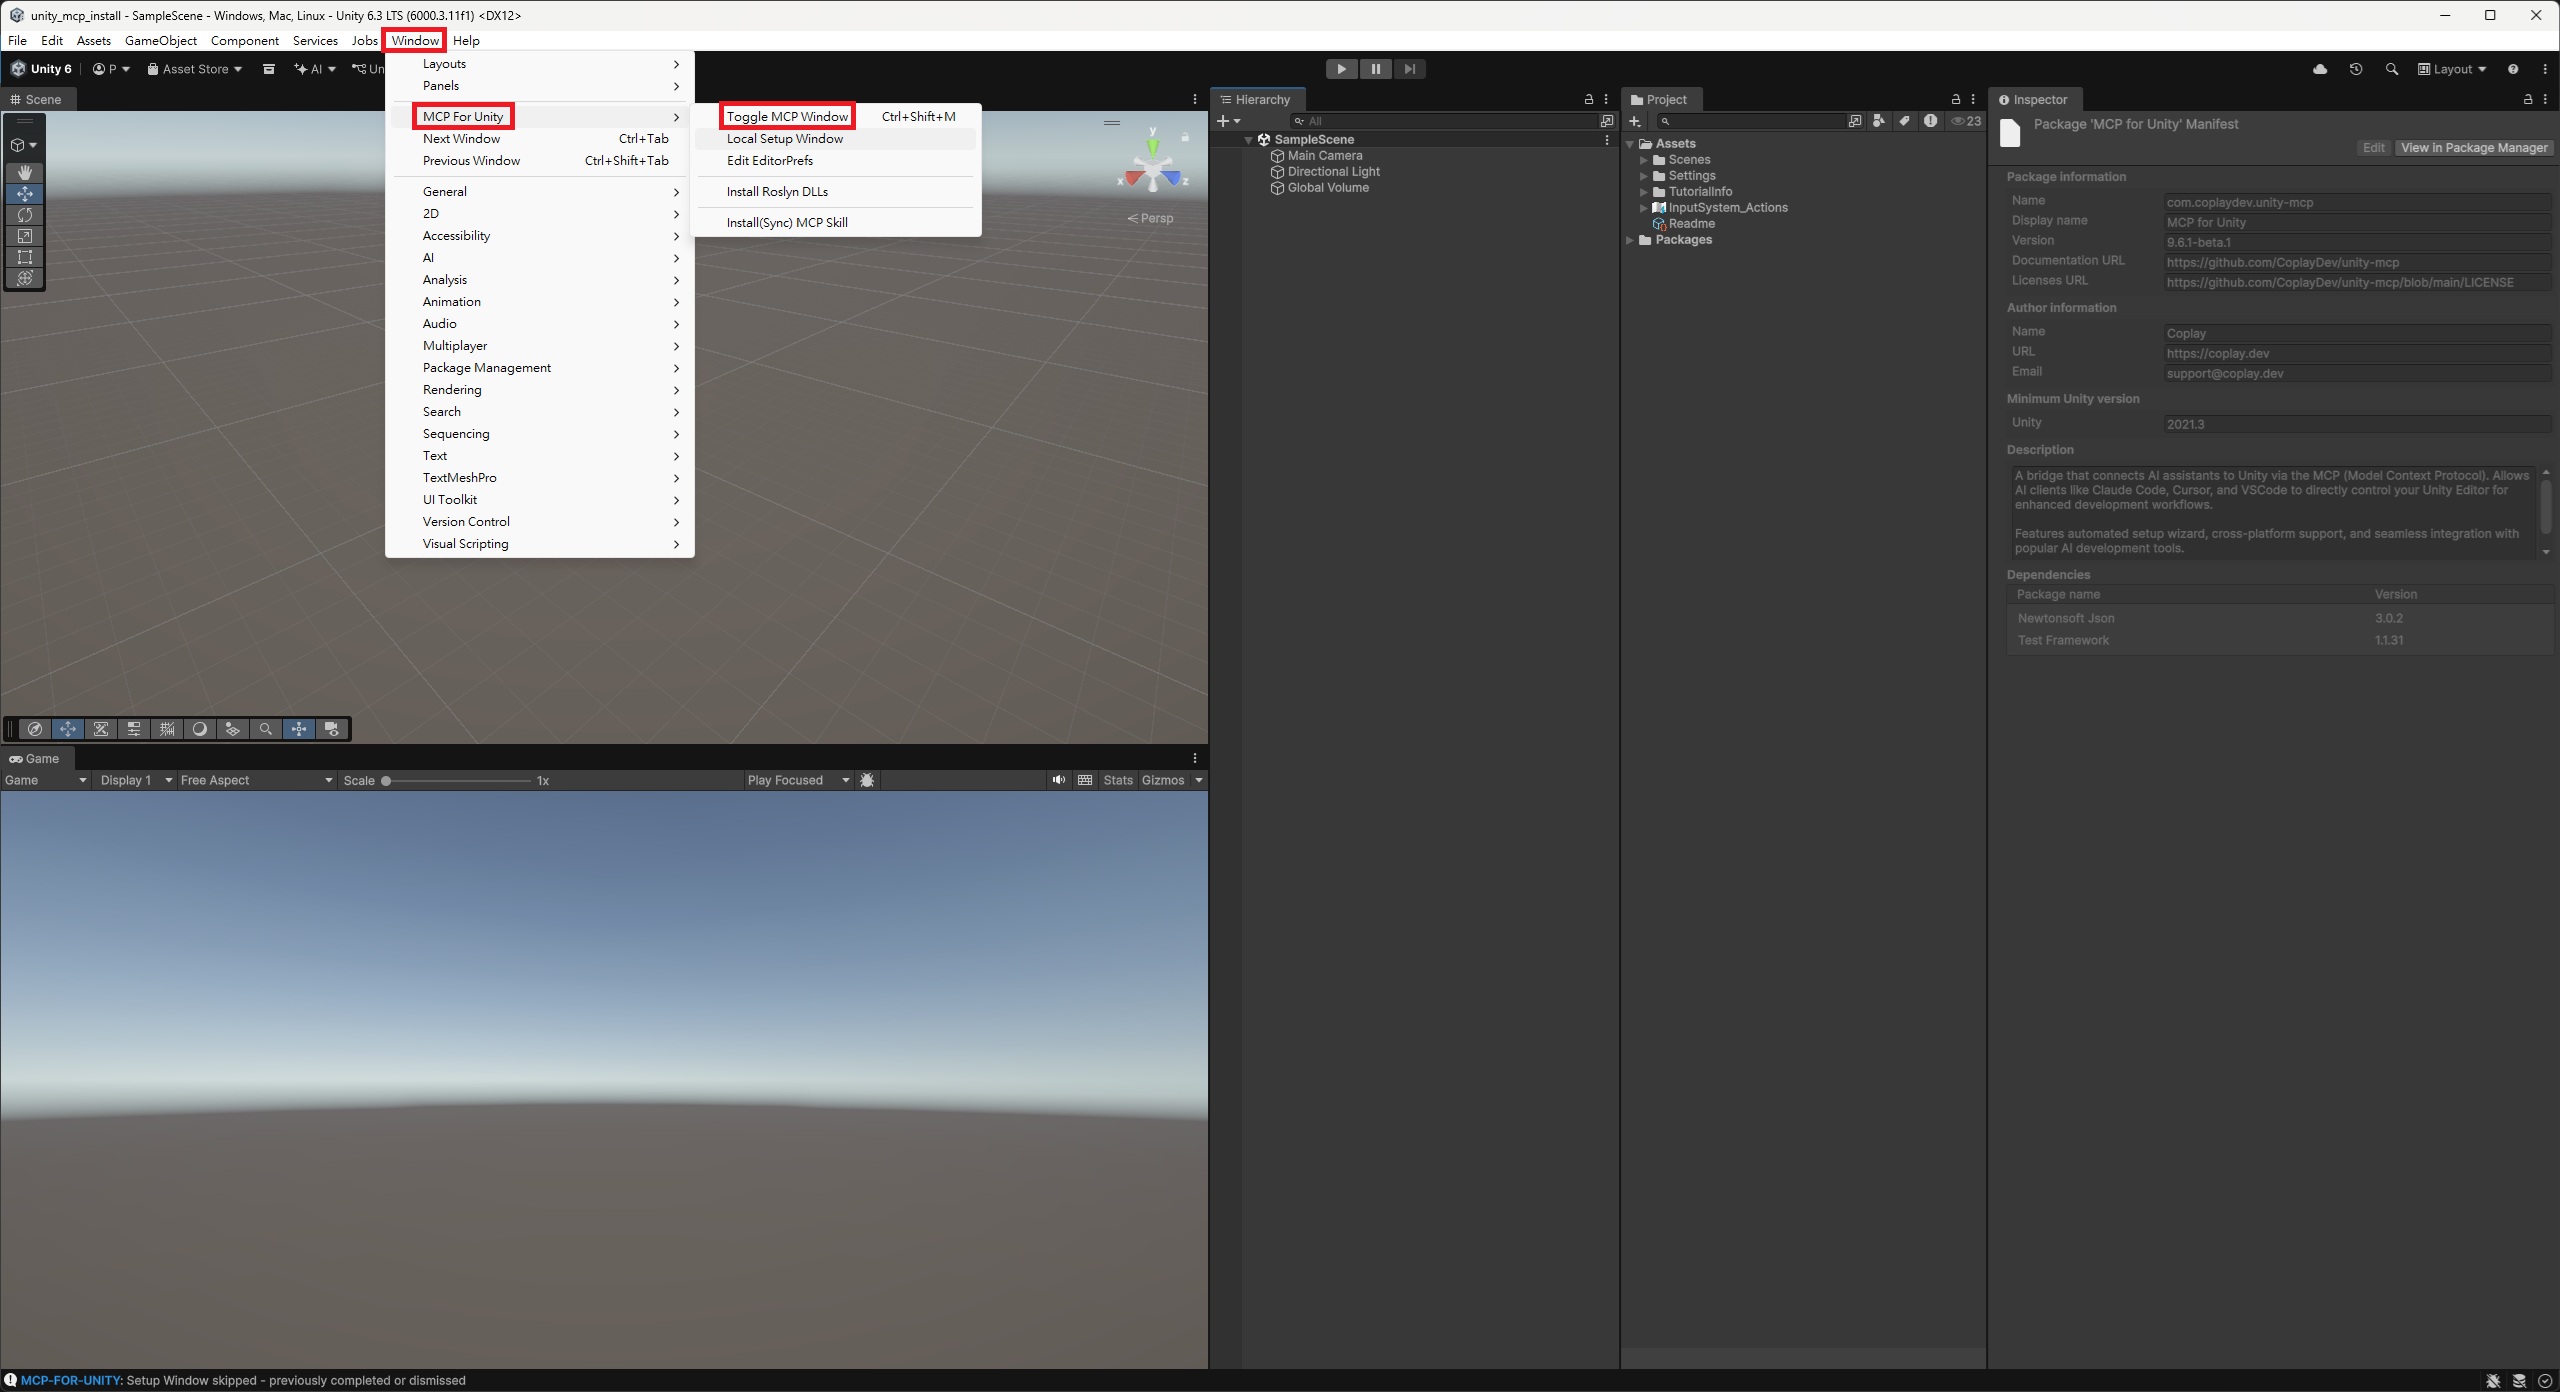Click the toolbar search magnifier icon

tap(2391, 69)
